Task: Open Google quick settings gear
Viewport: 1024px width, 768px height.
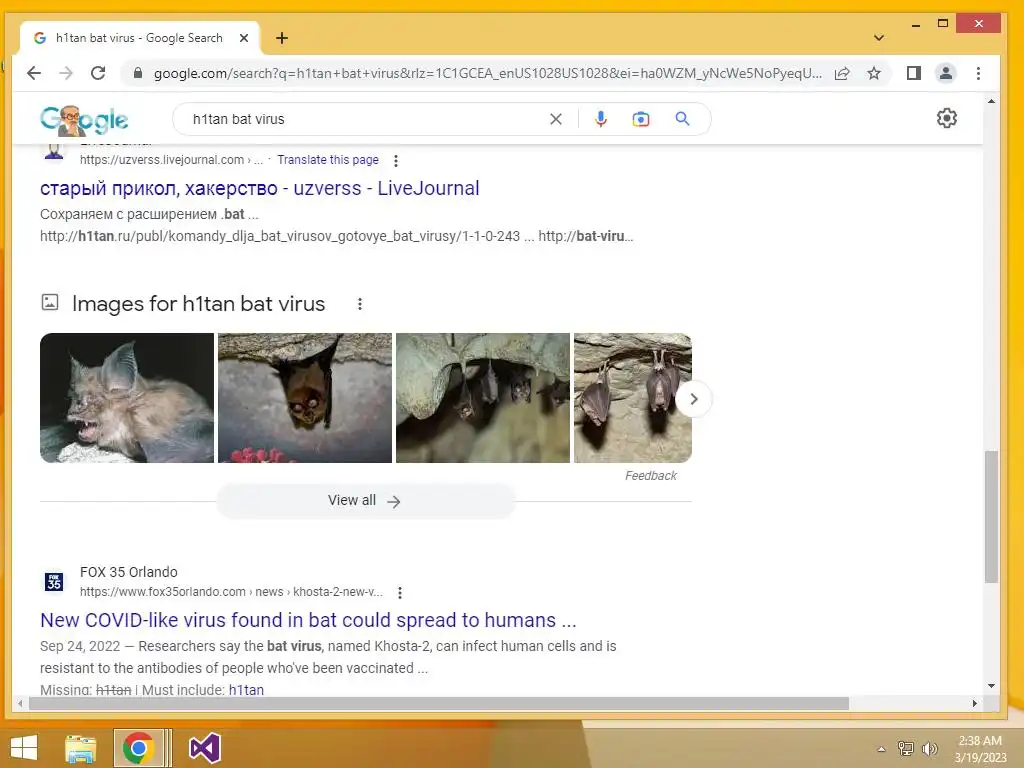Action: pyautogui.click(x=947, y=118)
